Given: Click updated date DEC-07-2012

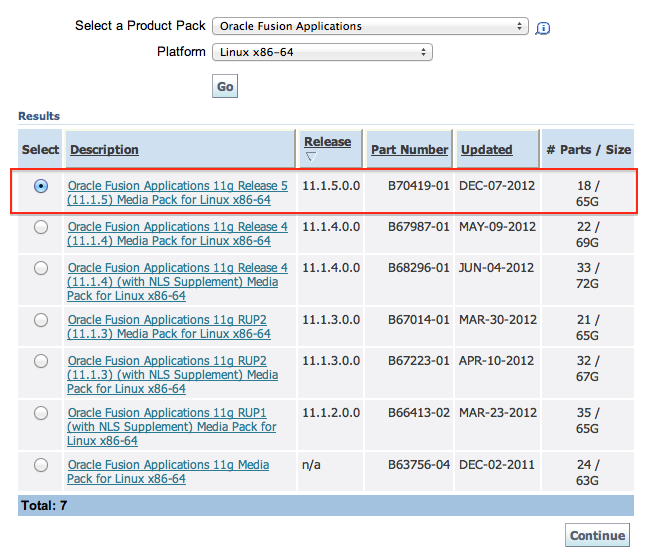Looking at the screenshot, I should [x=497, y=186].
